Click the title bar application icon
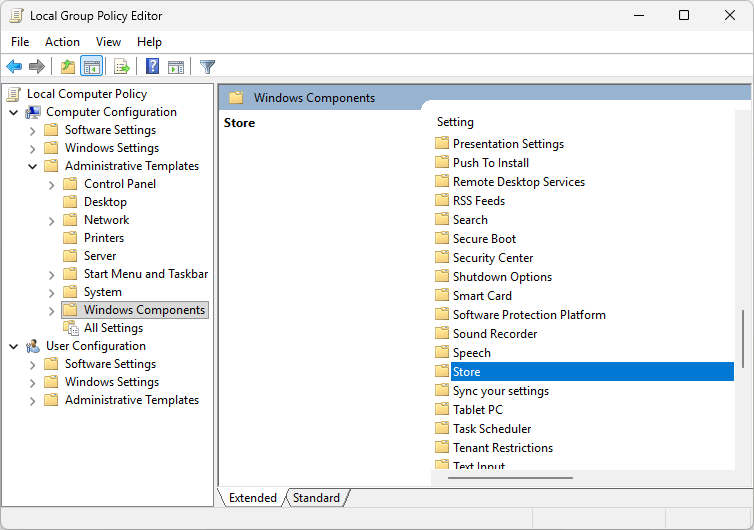The height and width of the screenshot is (530, 754). click(x=16, y=16)
